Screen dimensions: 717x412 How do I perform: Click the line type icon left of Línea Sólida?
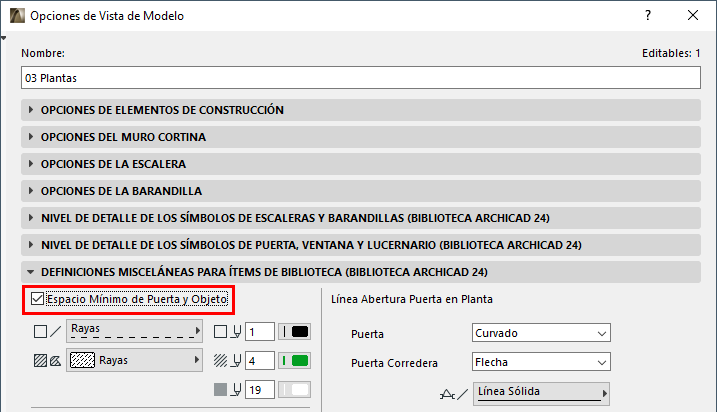[x=454, y=394]
